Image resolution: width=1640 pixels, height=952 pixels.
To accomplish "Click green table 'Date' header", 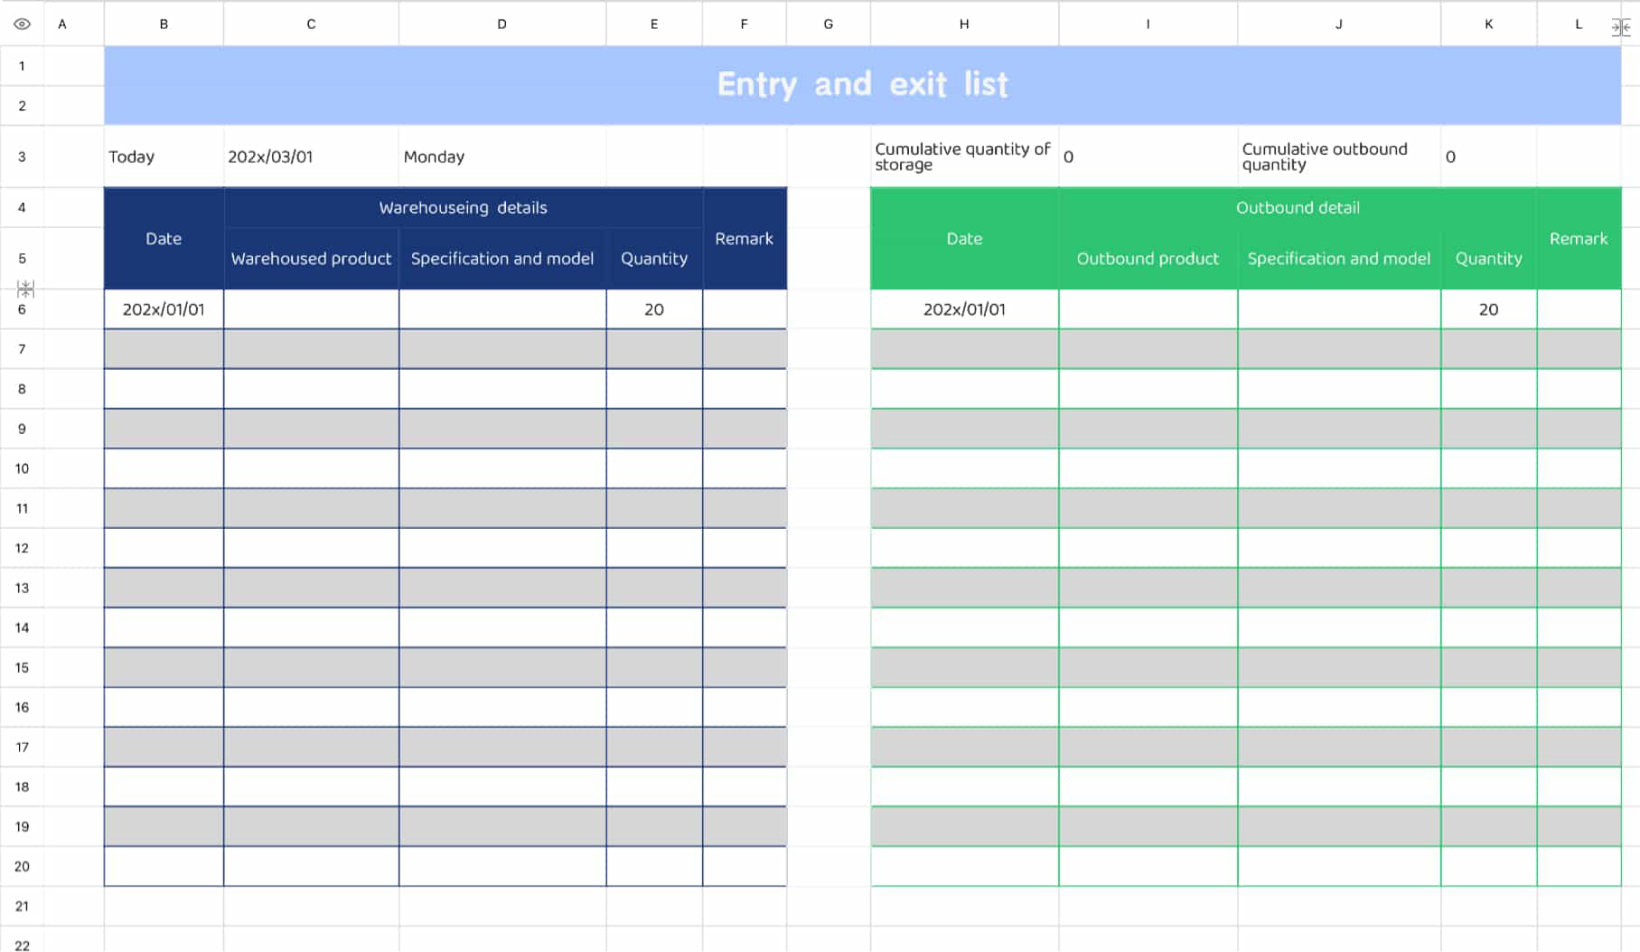I will click(964, 239).
